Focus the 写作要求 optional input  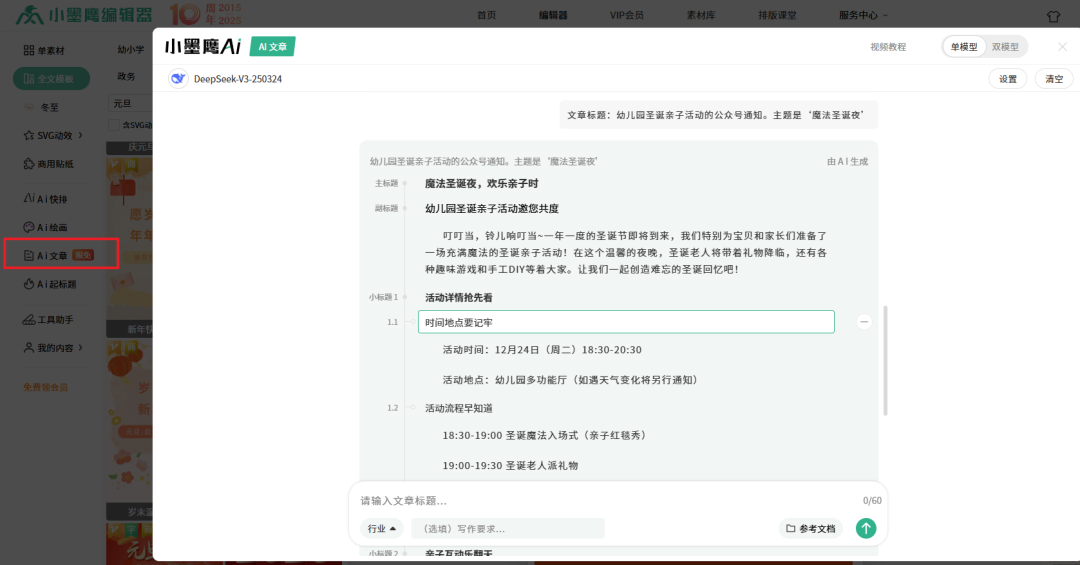coord(508,528)
